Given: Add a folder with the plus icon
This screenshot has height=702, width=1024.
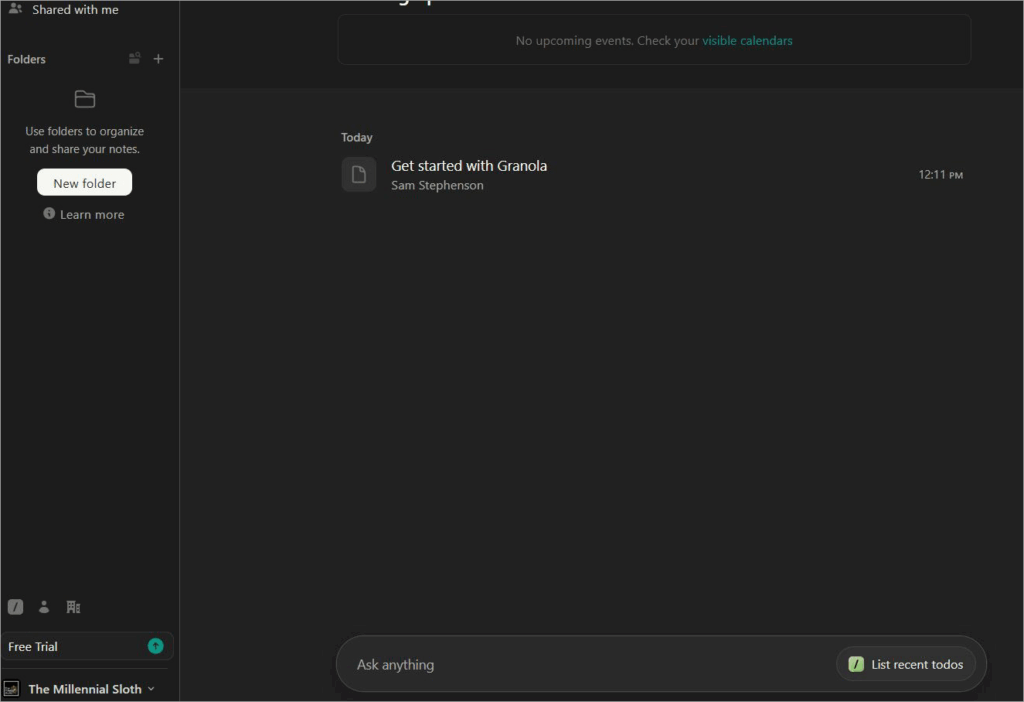Looking at the screenshot, I should [x=158, y=59].
